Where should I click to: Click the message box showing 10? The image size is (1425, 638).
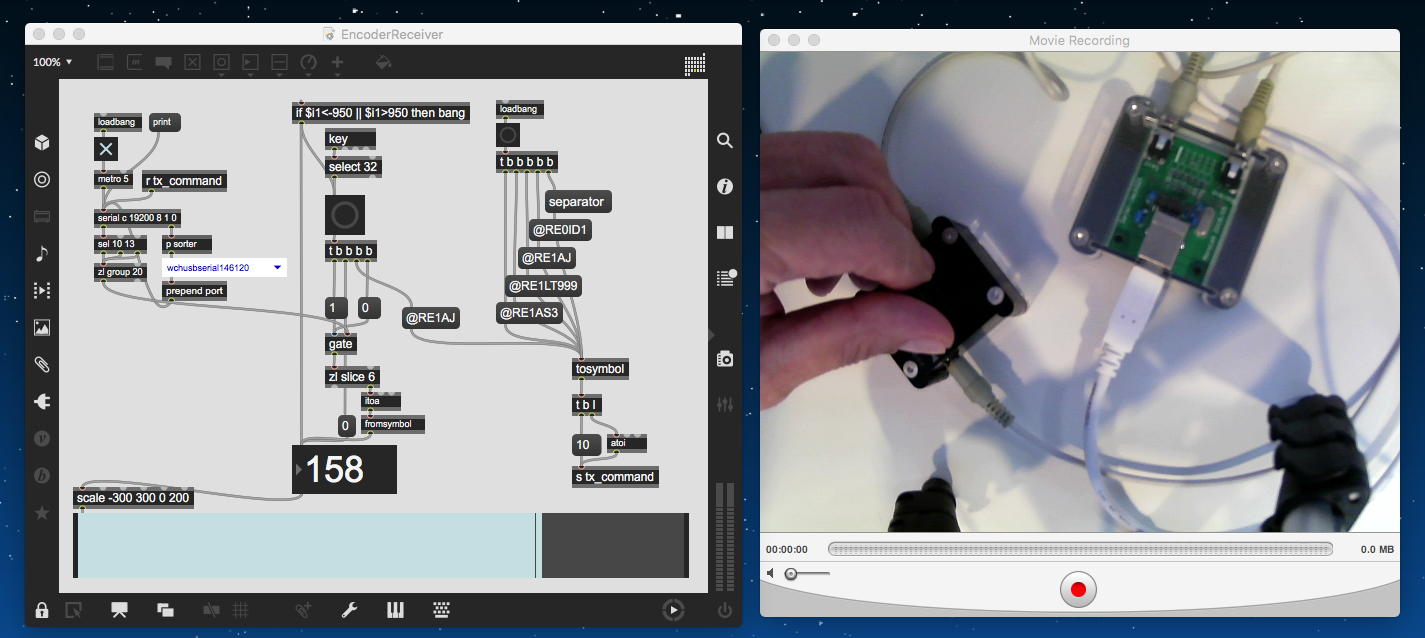point(586,445)
